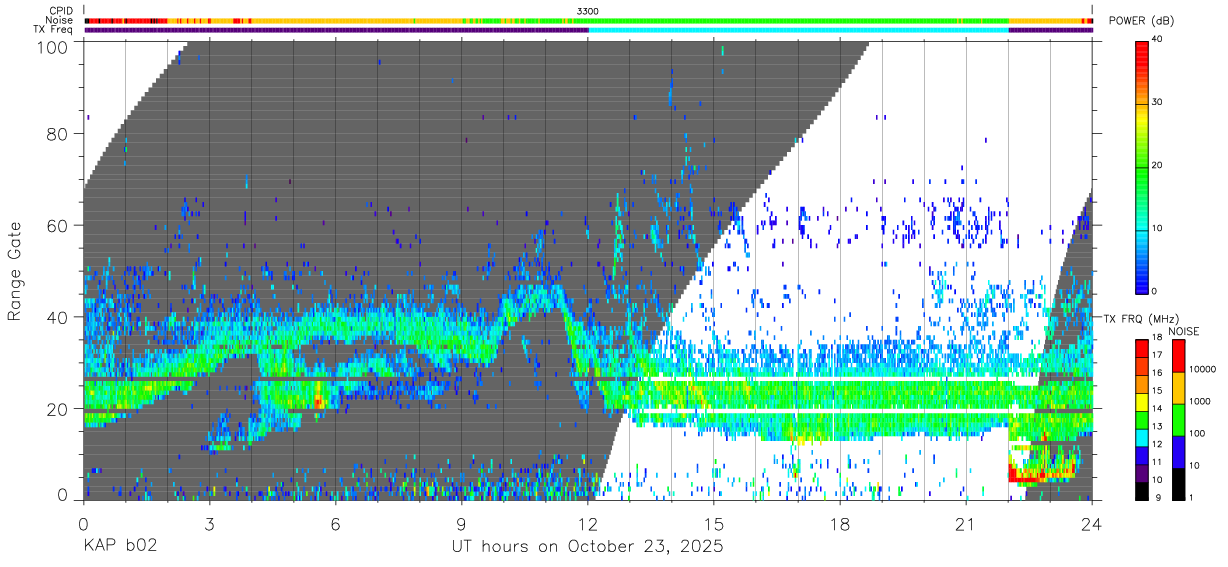This screenshot has height=567, width=1228.
Task: Click the 24 tick on UT hours axis
Action: [1092, 524]
